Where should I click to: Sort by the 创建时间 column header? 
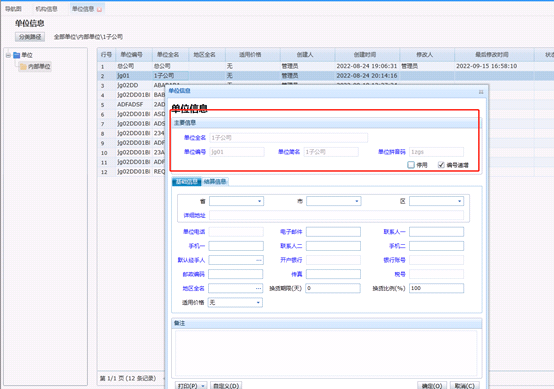click(367, 55)
